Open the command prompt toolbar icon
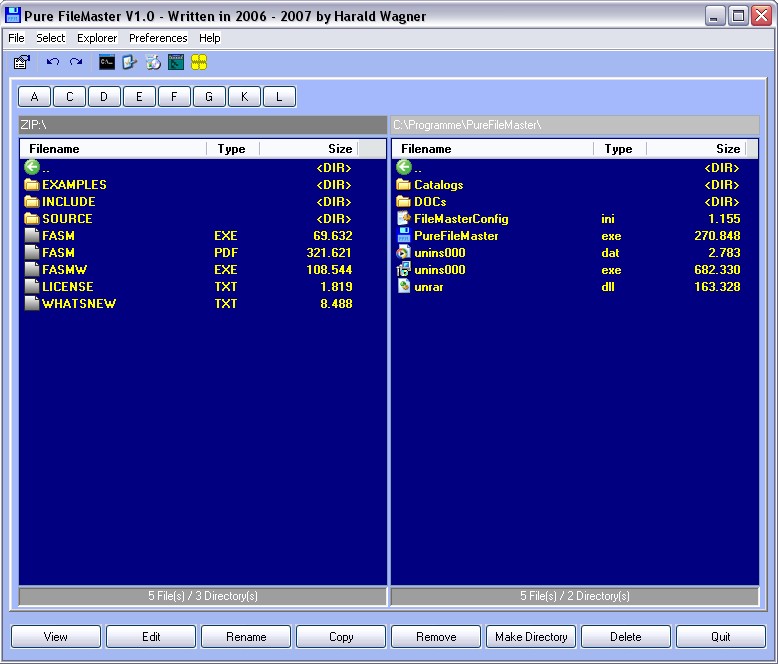Image resolution: width=778 pixels, height=664 pixels. 107,62
